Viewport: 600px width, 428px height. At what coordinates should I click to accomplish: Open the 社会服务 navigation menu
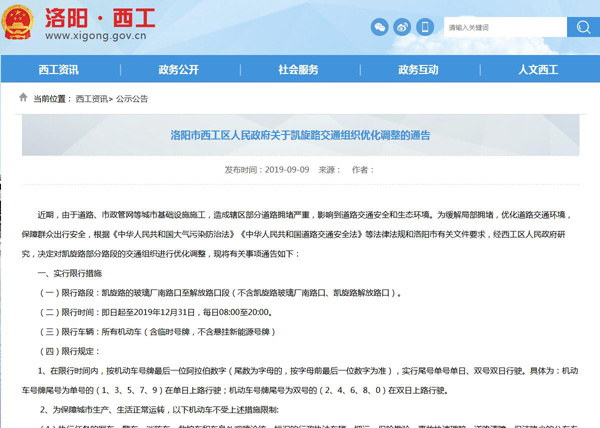298,70
